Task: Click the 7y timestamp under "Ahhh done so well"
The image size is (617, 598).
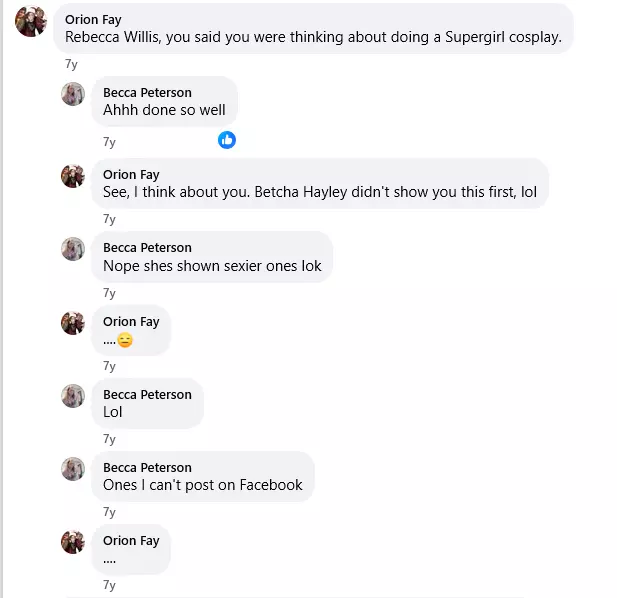Action: coord(109,142)
